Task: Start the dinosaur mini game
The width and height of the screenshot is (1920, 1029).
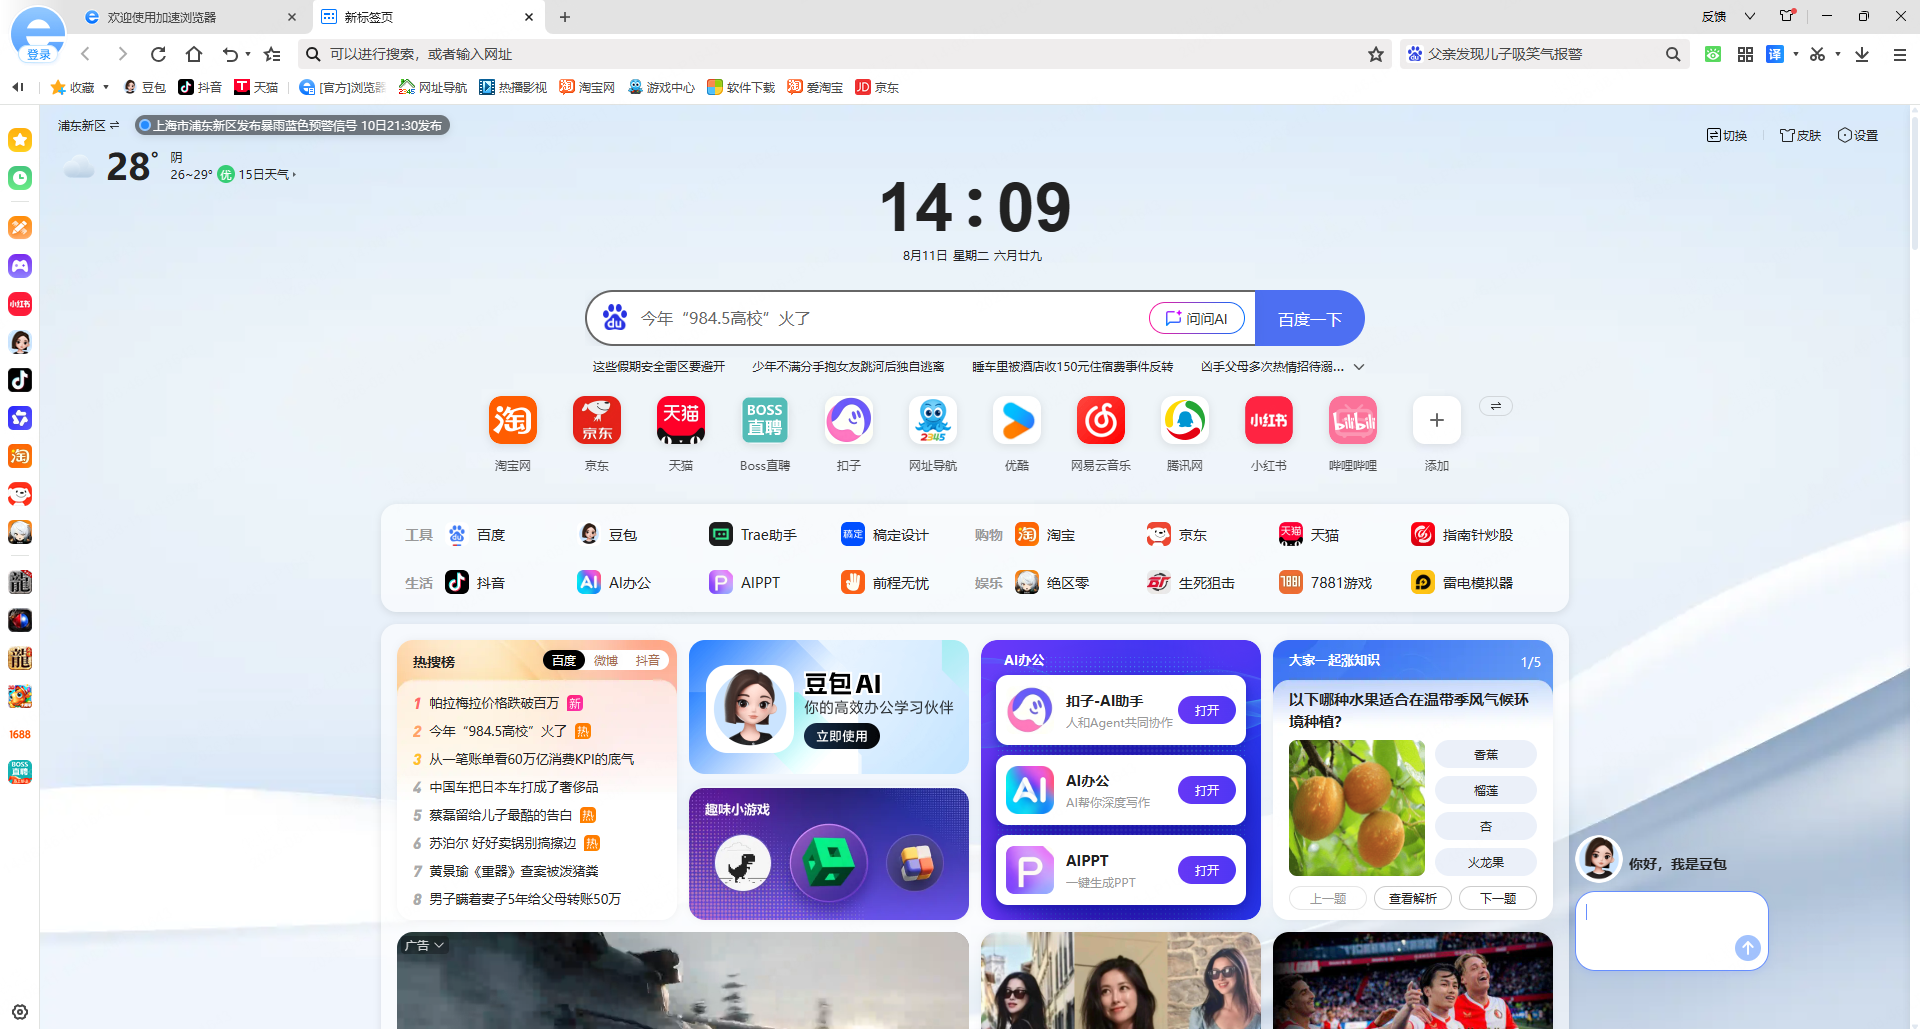Action: 743,863
